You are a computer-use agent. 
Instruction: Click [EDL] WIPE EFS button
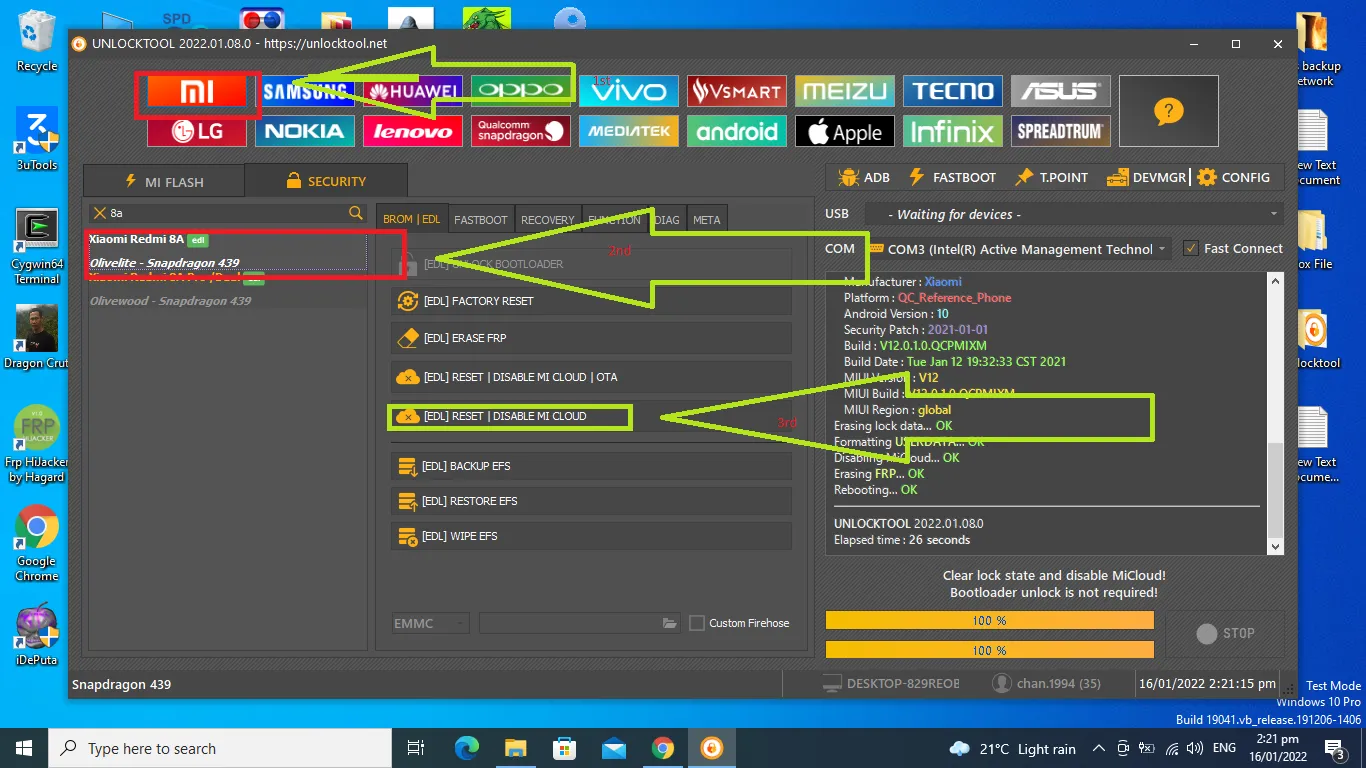click(590, 536)
